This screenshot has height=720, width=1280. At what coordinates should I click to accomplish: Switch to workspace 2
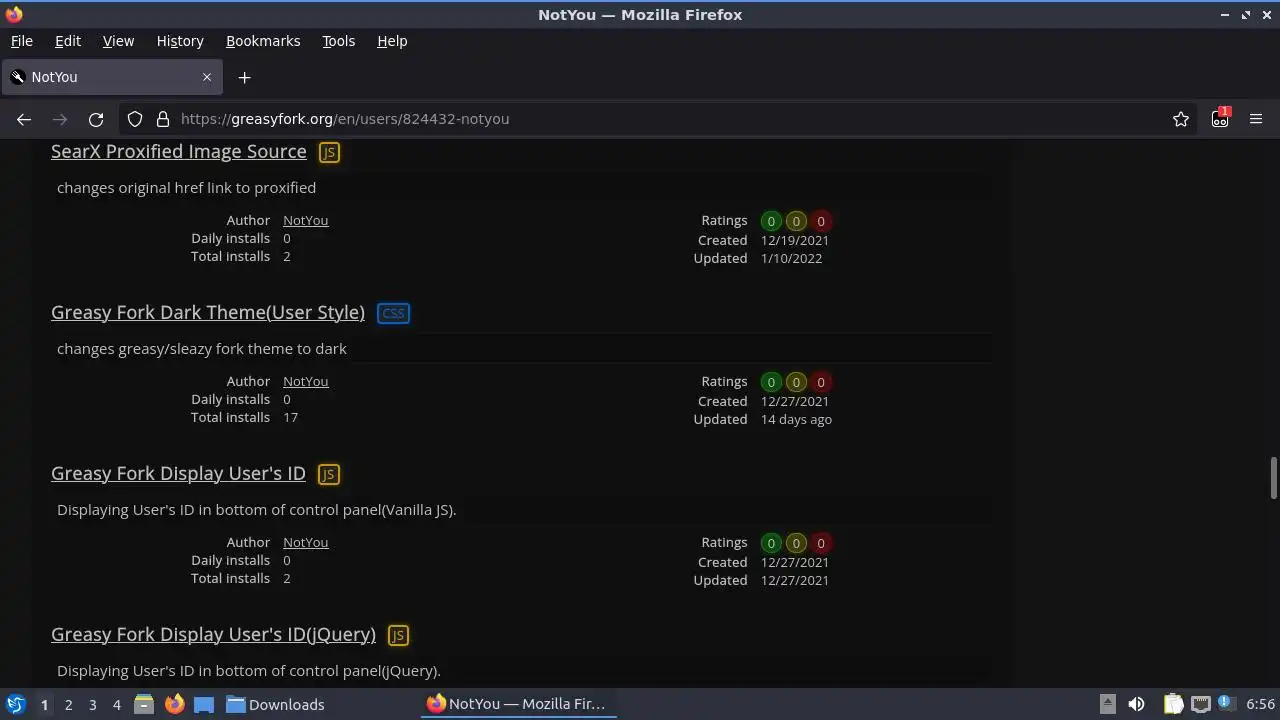(68, 704)
